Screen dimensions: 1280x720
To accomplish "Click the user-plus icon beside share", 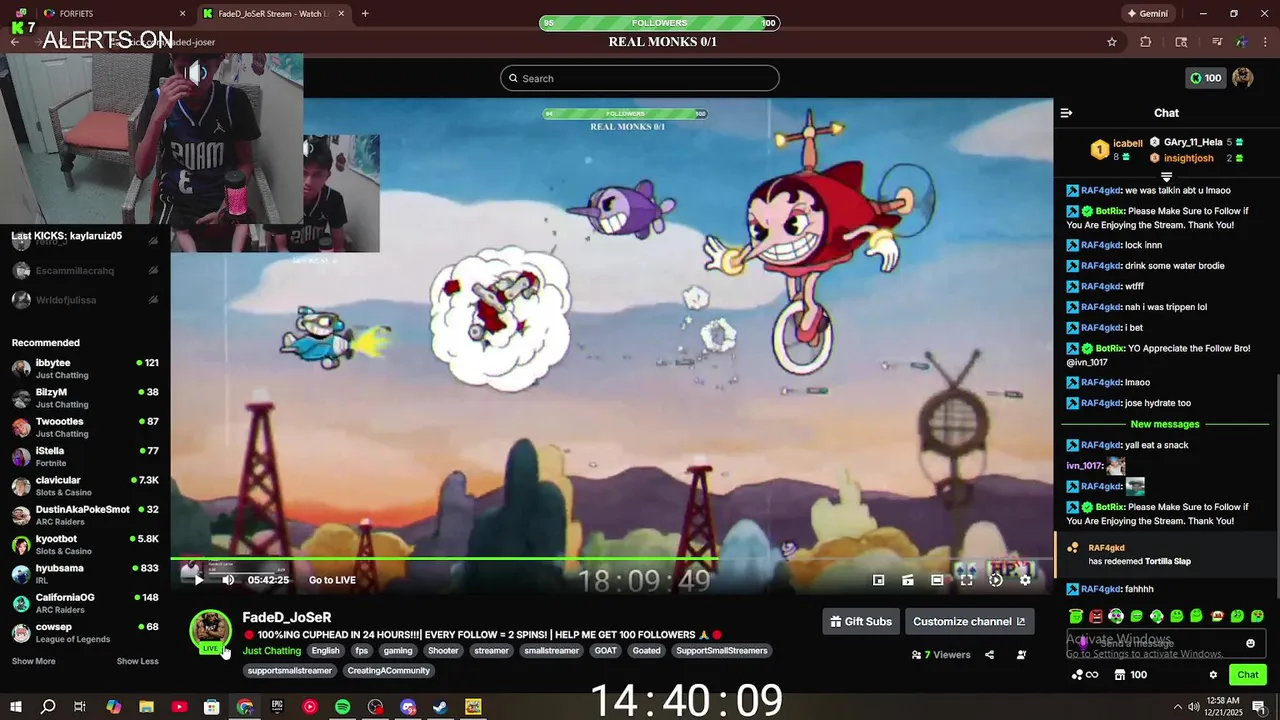I will 1021,655.
